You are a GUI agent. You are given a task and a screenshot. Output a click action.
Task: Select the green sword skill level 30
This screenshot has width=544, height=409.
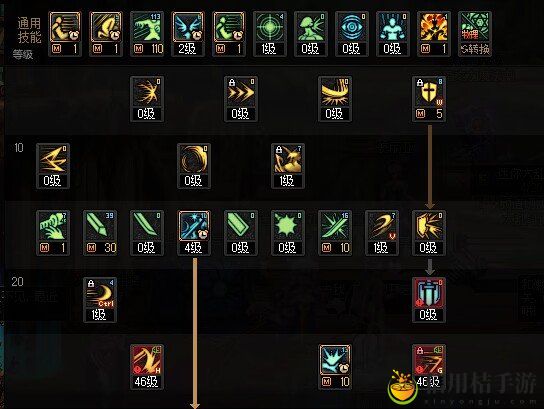100,226
